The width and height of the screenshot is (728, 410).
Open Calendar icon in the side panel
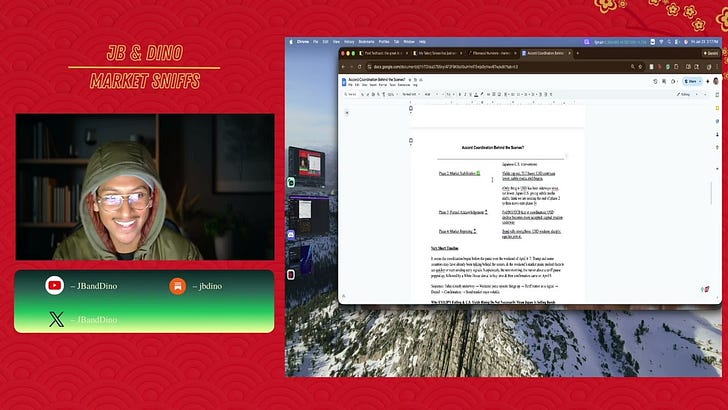click(717, 95)
